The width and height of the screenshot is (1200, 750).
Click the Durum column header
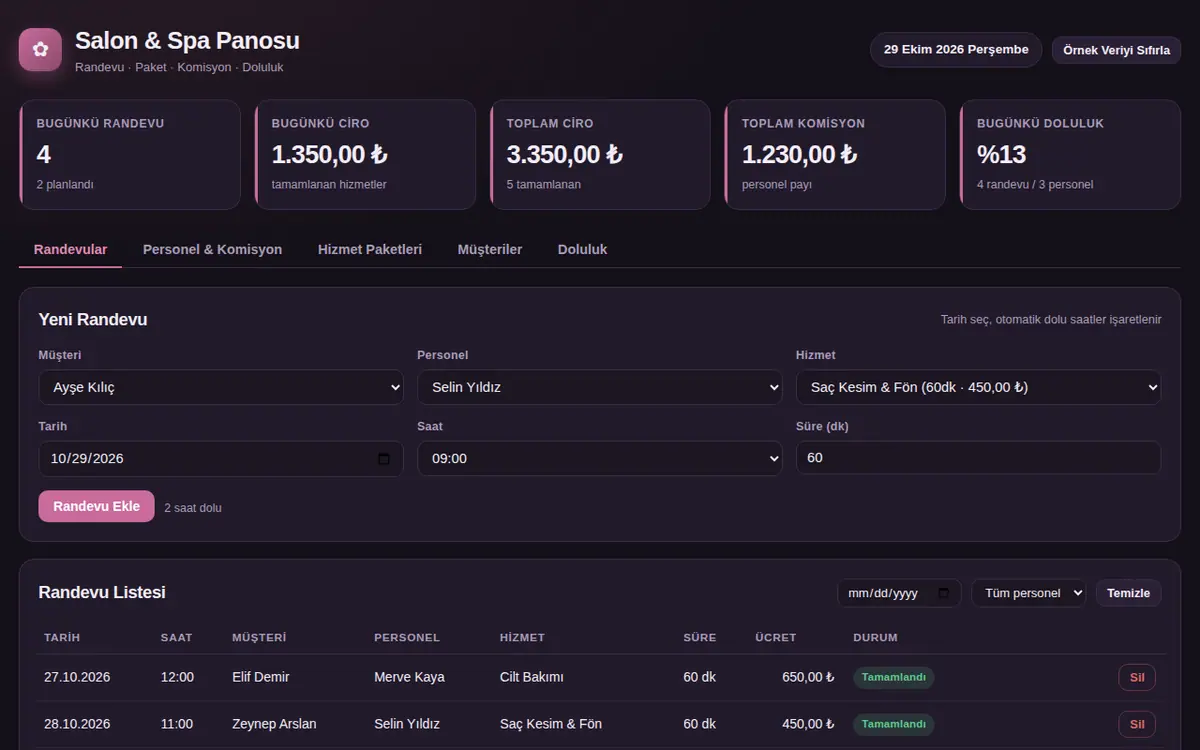(875, 637)
